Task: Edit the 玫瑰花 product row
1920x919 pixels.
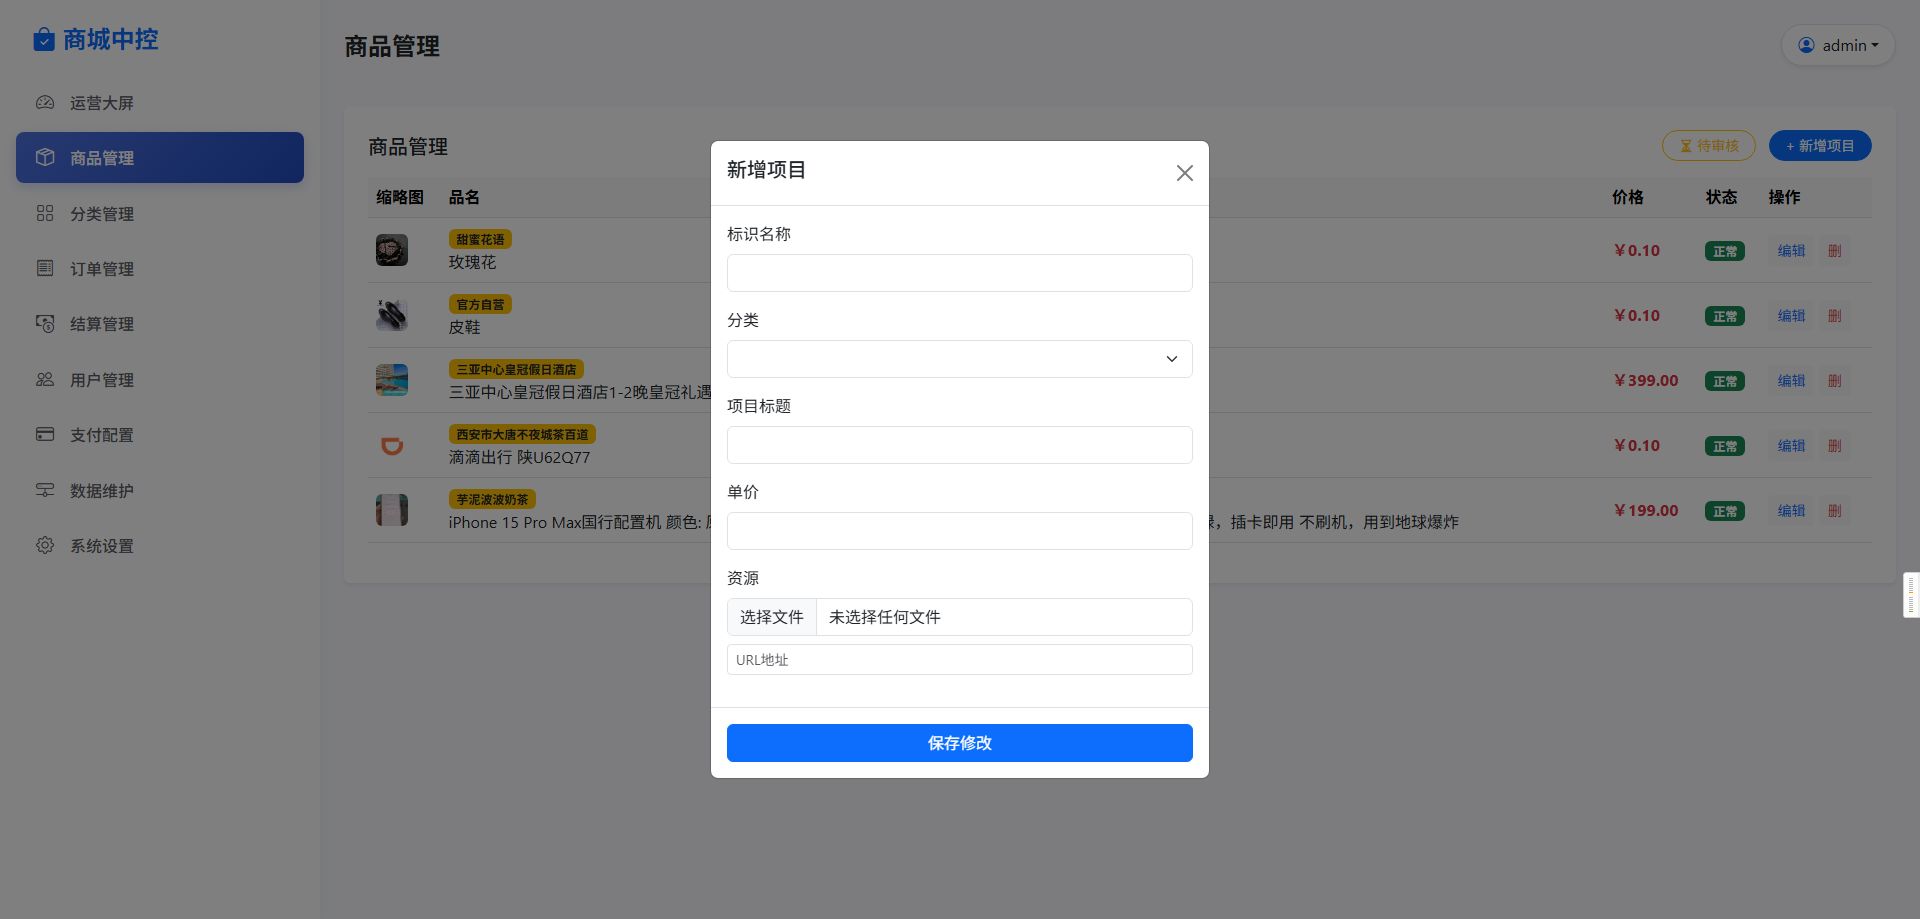Action: pos(1791,251)
